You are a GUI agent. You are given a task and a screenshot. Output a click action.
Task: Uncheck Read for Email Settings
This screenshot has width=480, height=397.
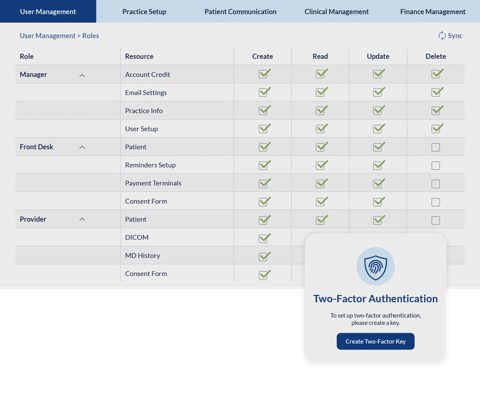pos(322,92)
